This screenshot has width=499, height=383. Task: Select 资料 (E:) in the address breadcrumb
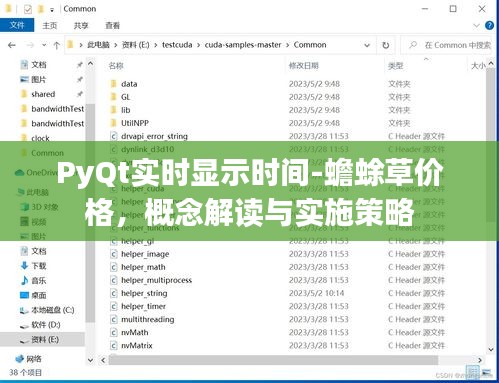(x=135, y=45)
